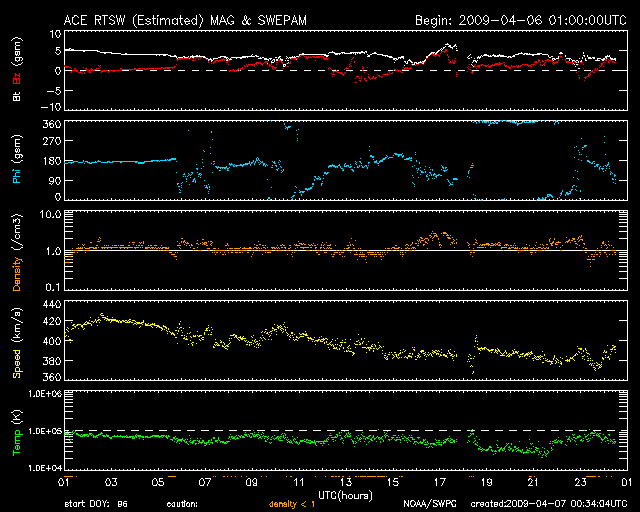Viewport: 640px width, 512px height.
Task: Click the '380' tick label on the Speed axis
Action: 52,361
